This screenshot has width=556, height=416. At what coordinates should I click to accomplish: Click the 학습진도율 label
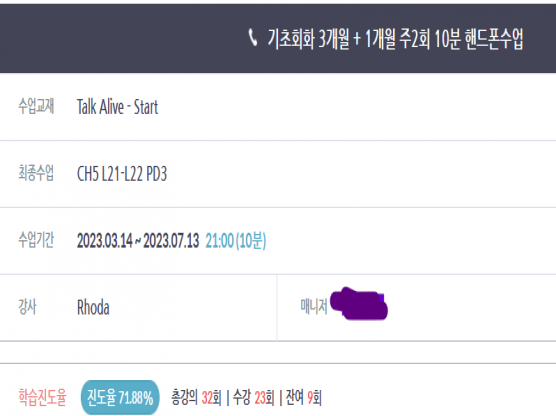(42, 397)
